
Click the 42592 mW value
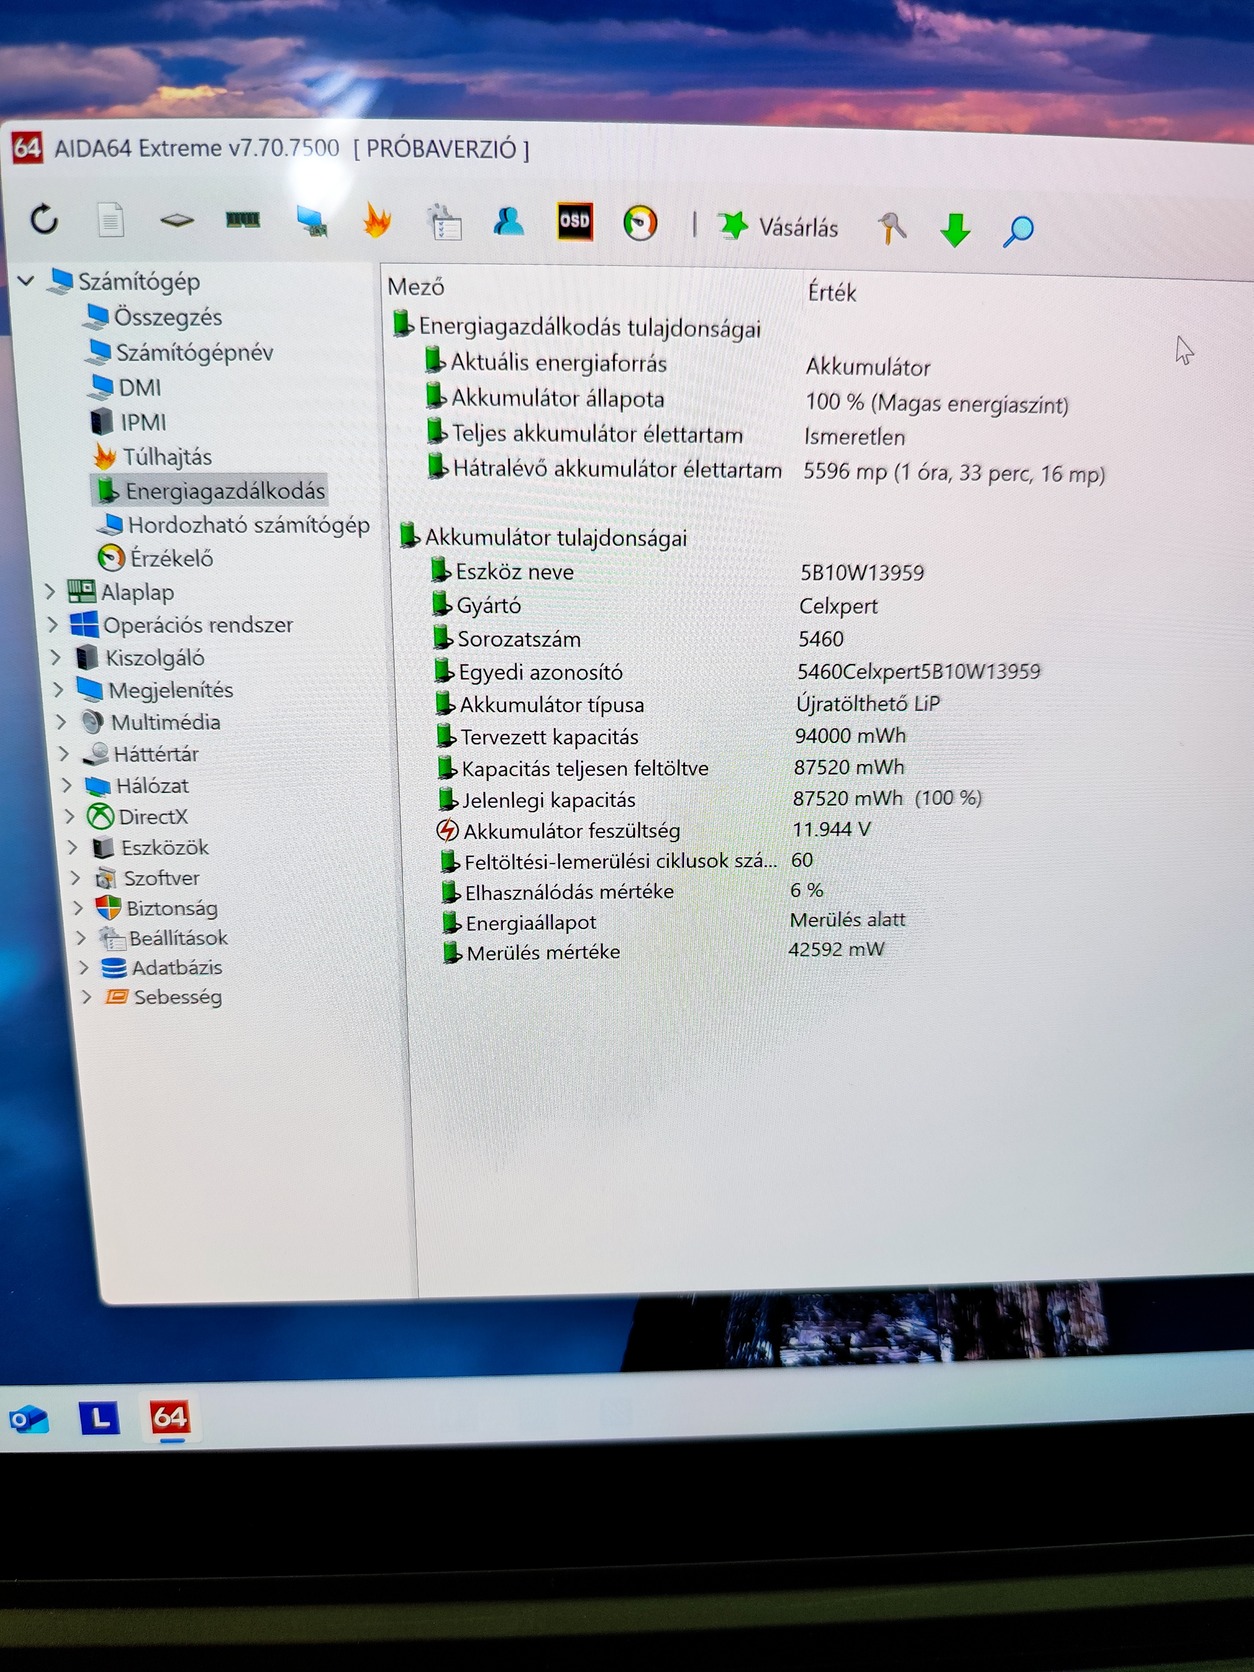(836, 949)
